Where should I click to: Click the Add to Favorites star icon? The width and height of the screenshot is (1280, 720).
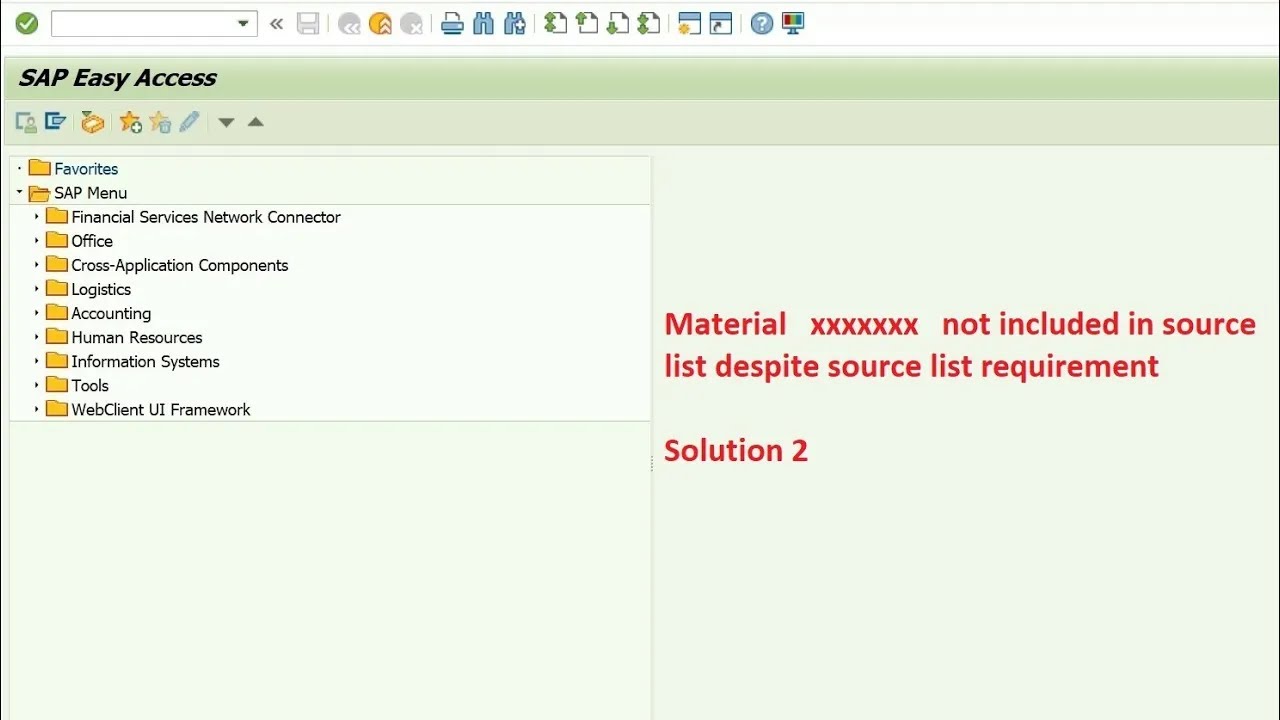pos(130,122)
